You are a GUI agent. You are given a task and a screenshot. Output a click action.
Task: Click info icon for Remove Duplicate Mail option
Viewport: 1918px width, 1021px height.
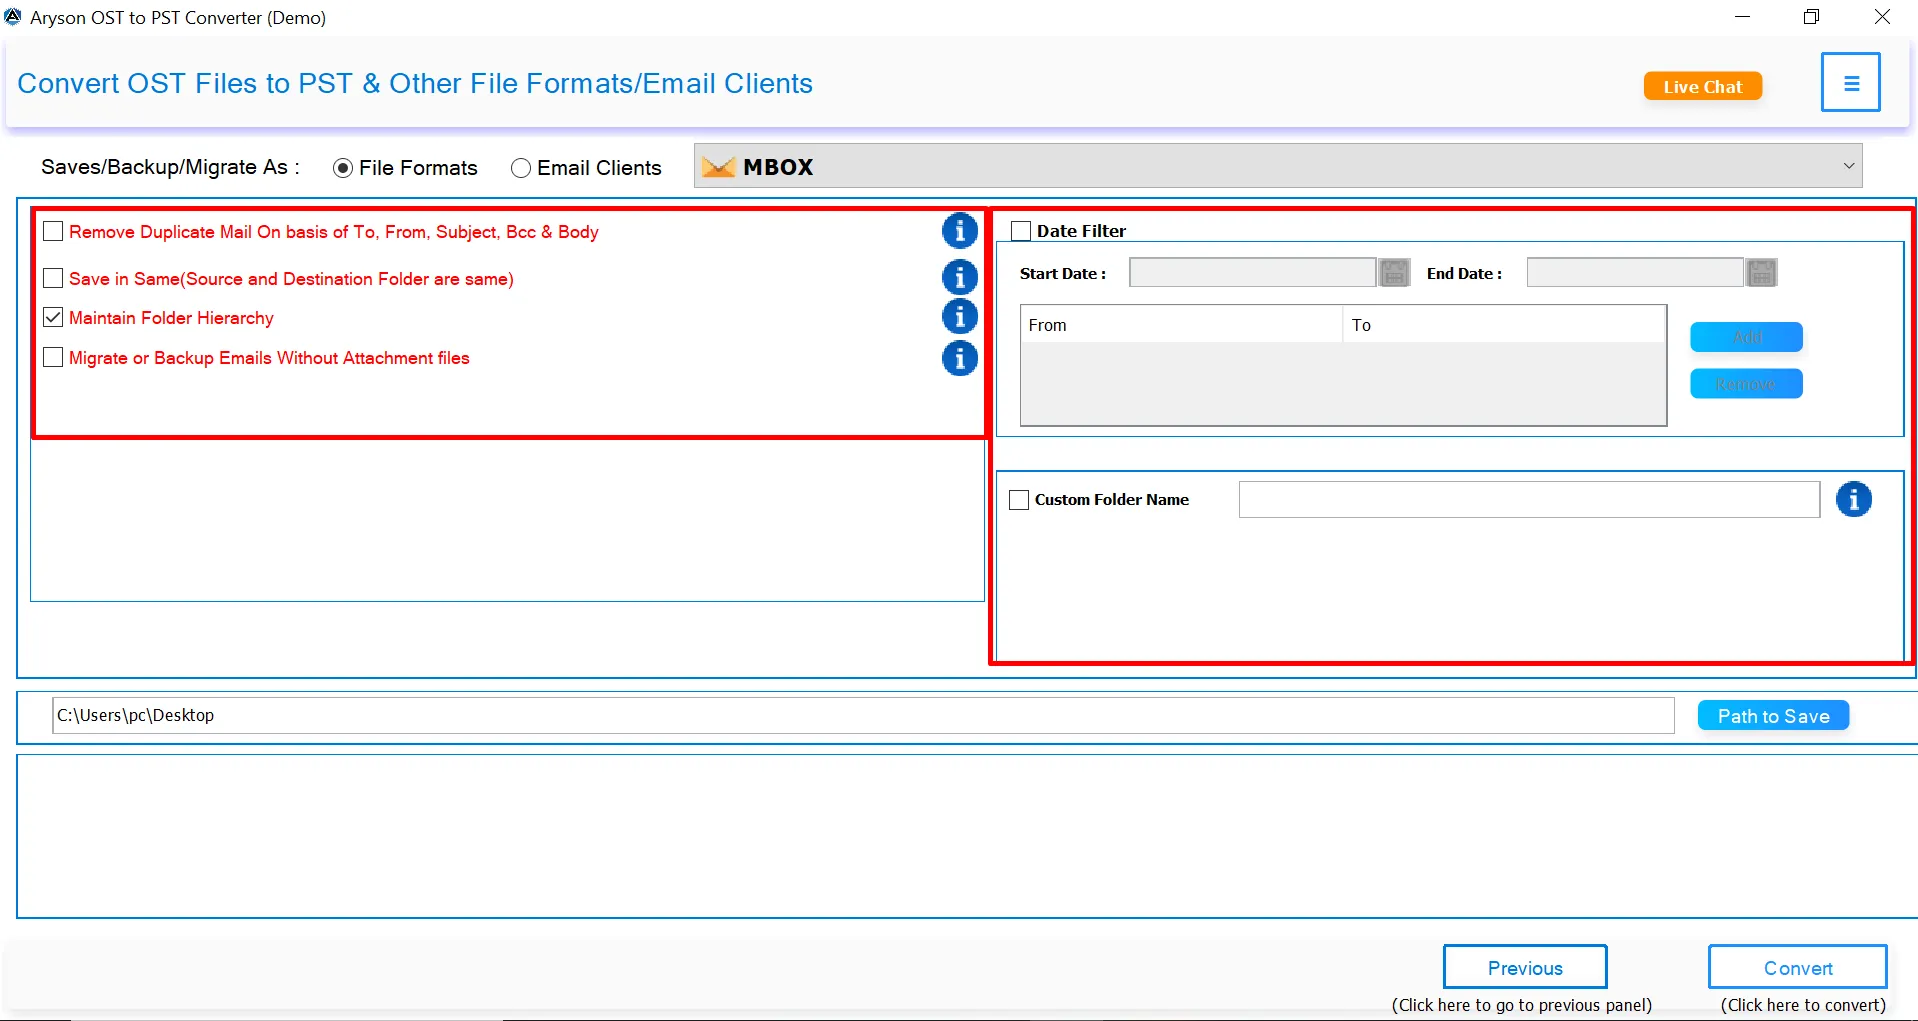[x=959, y=231]
